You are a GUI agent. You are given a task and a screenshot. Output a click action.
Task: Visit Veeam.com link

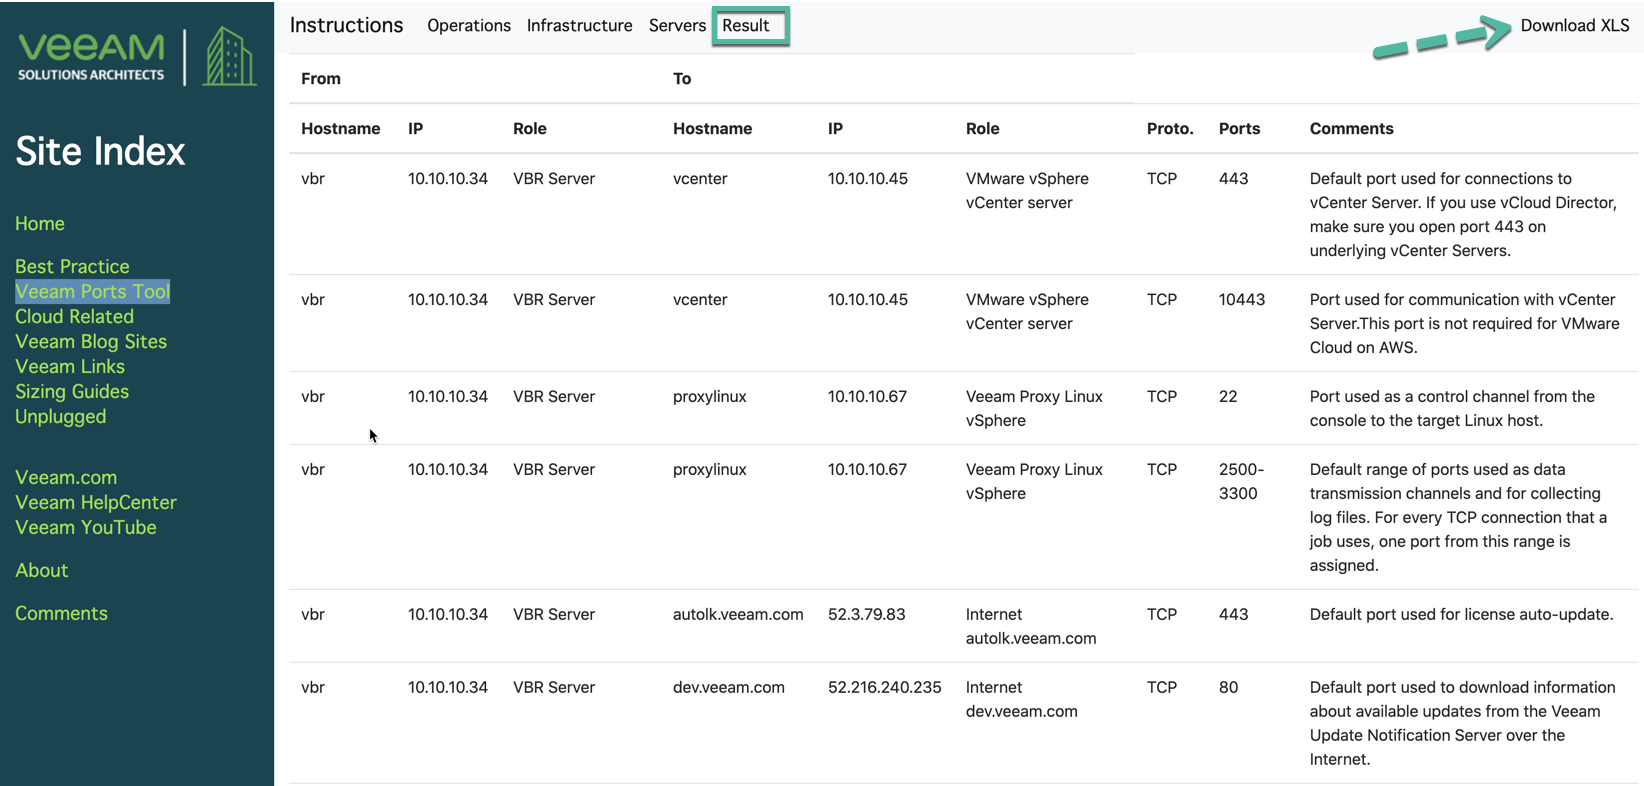click(x=66, y=477)
